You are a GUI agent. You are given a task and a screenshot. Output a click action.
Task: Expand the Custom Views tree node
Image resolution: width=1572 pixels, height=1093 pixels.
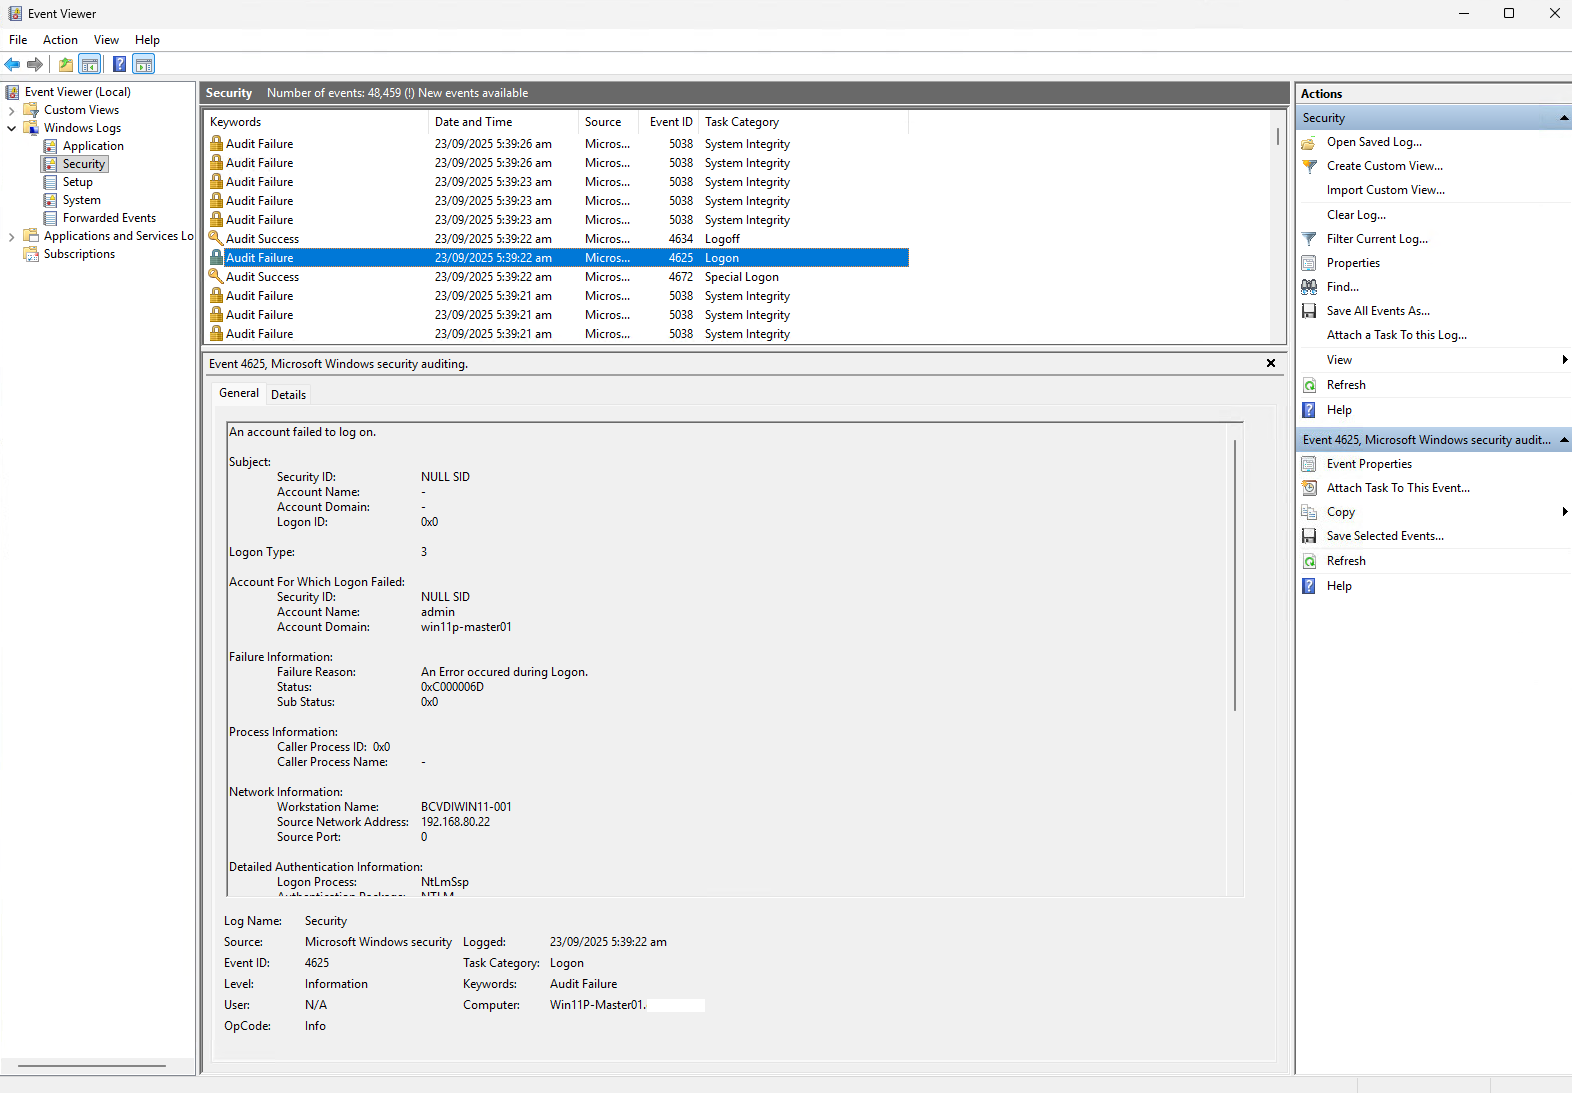click(12, 111)
